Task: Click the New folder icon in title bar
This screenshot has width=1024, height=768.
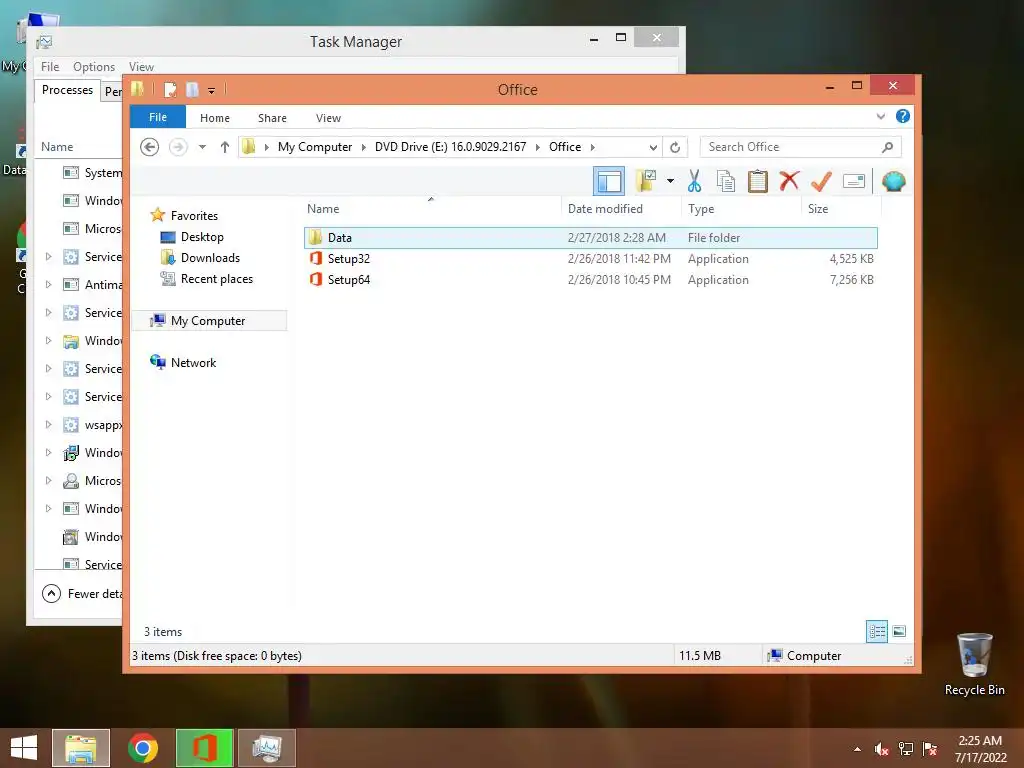Action: (x=192, y=89)
